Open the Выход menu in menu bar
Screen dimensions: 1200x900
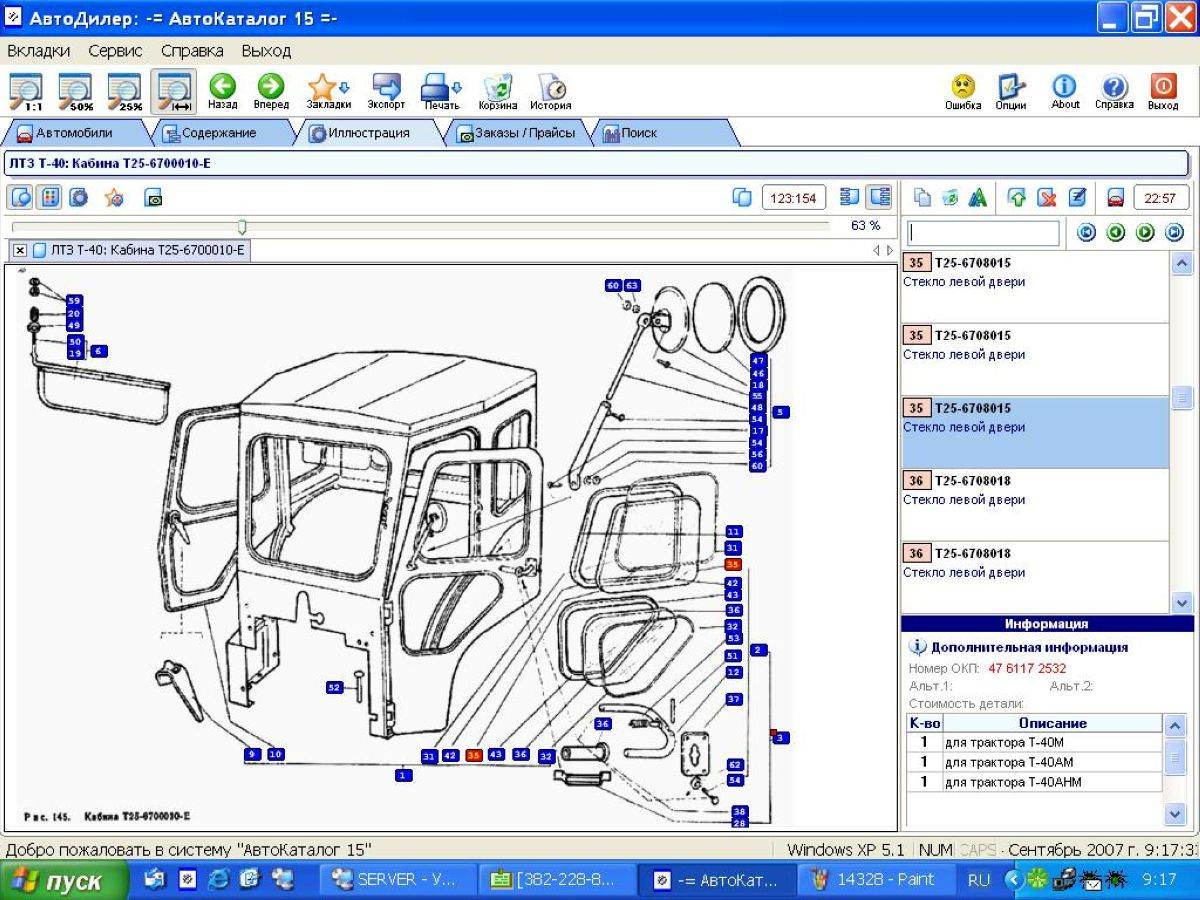click(266, 50)
